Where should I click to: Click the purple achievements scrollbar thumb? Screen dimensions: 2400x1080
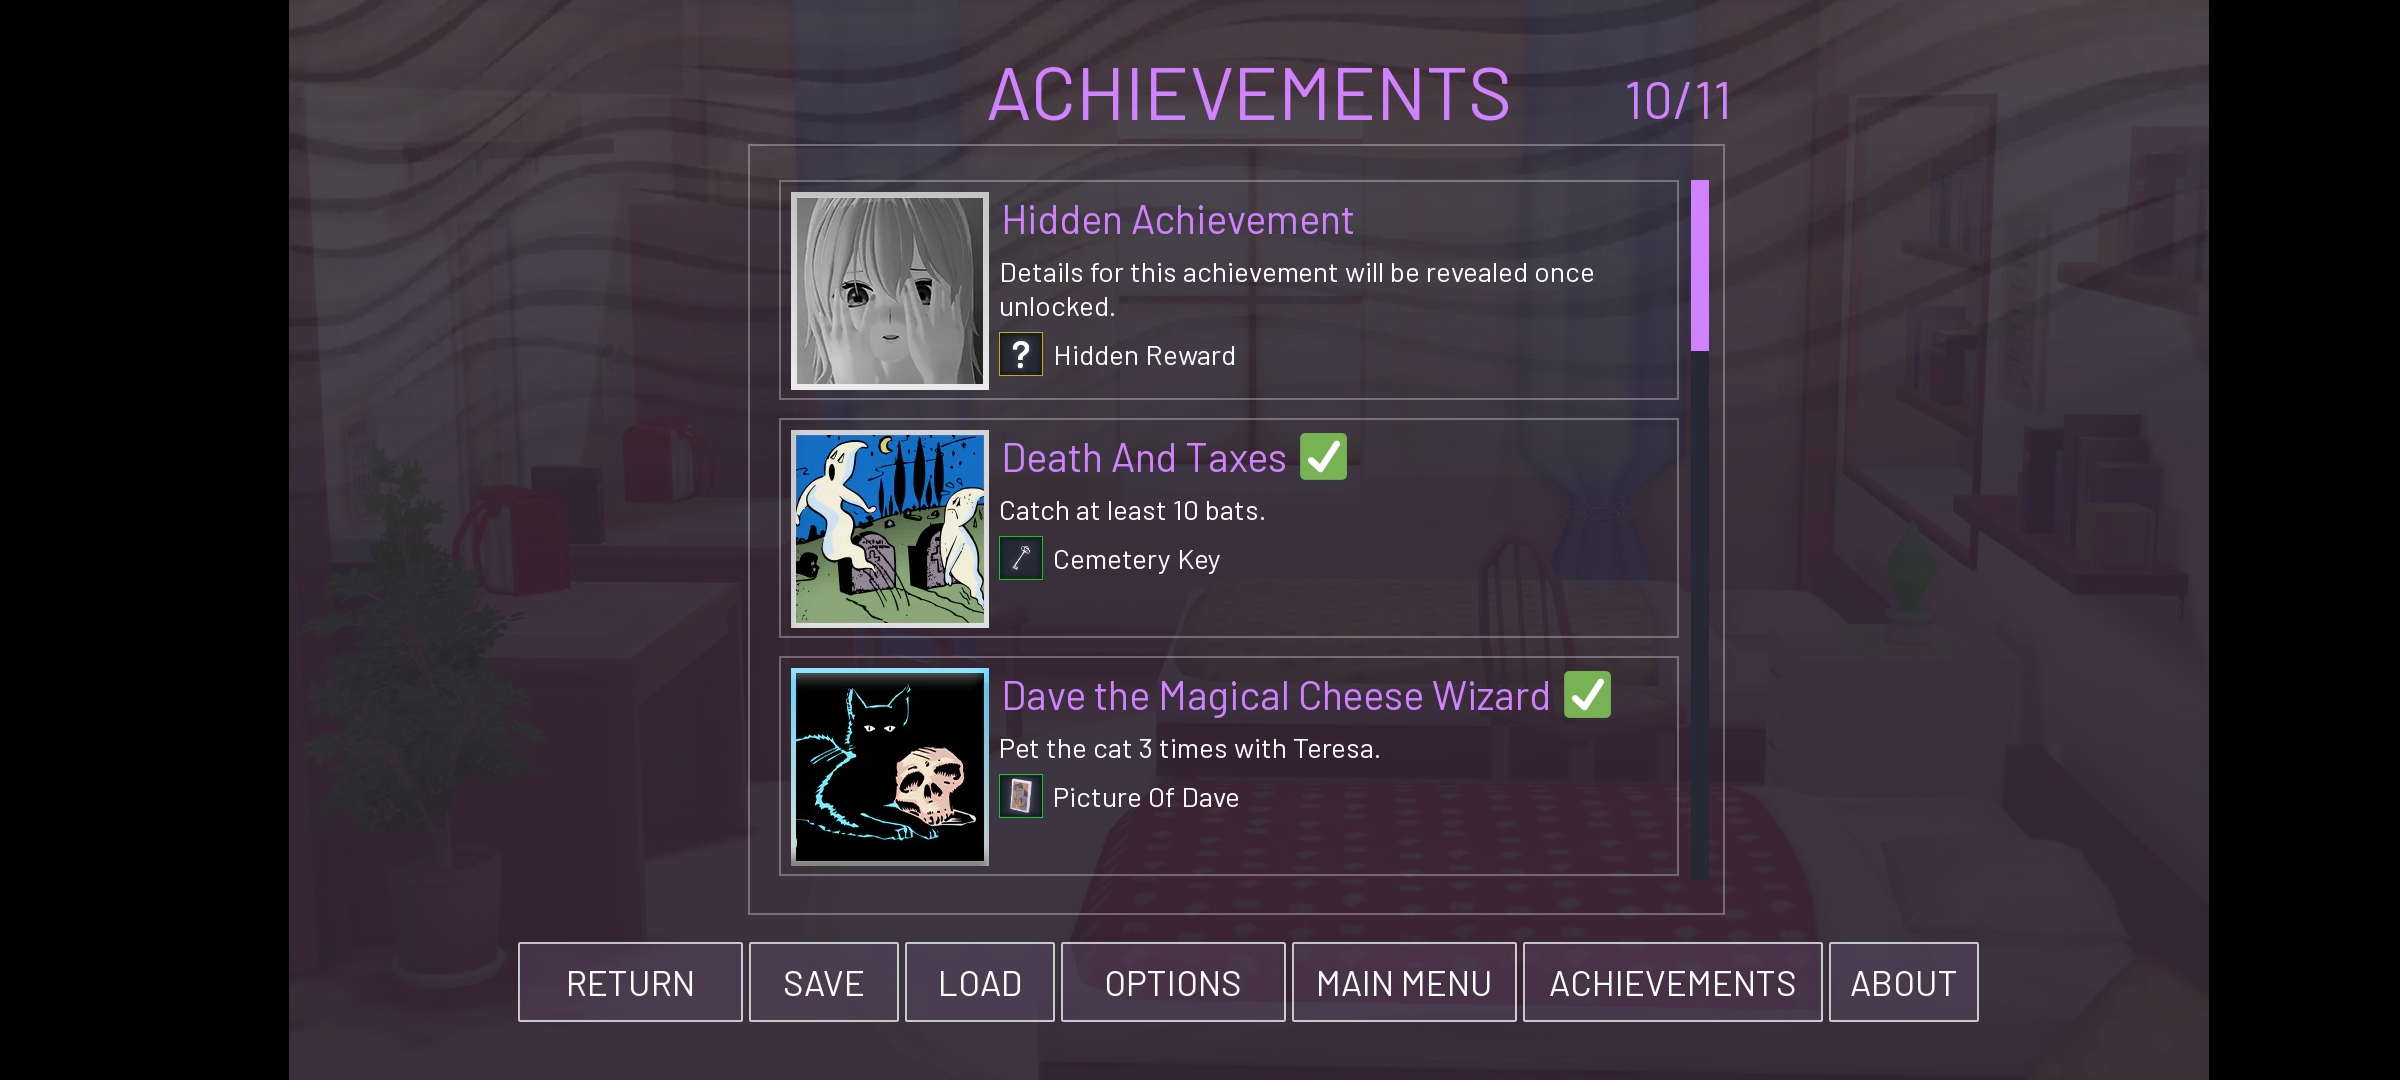pyautogui.click(x=1700, y=265)
